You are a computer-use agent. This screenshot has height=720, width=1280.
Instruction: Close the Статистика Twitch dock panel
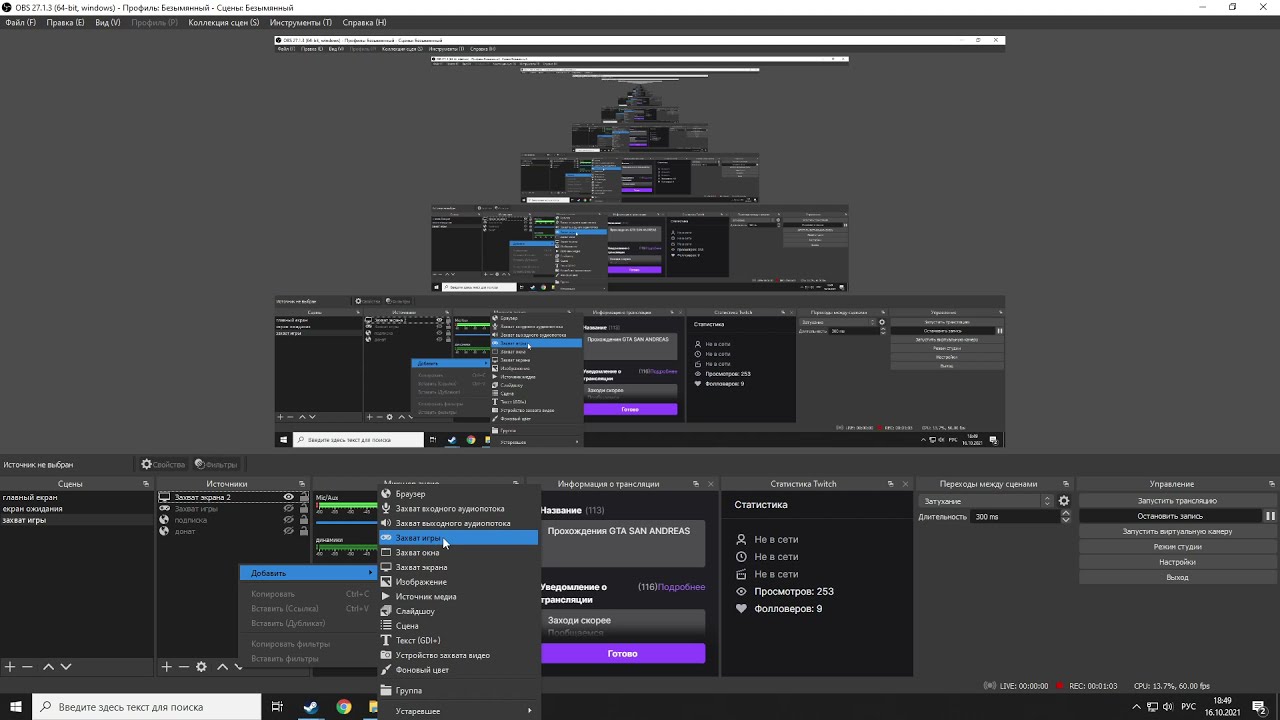[905, 484]
